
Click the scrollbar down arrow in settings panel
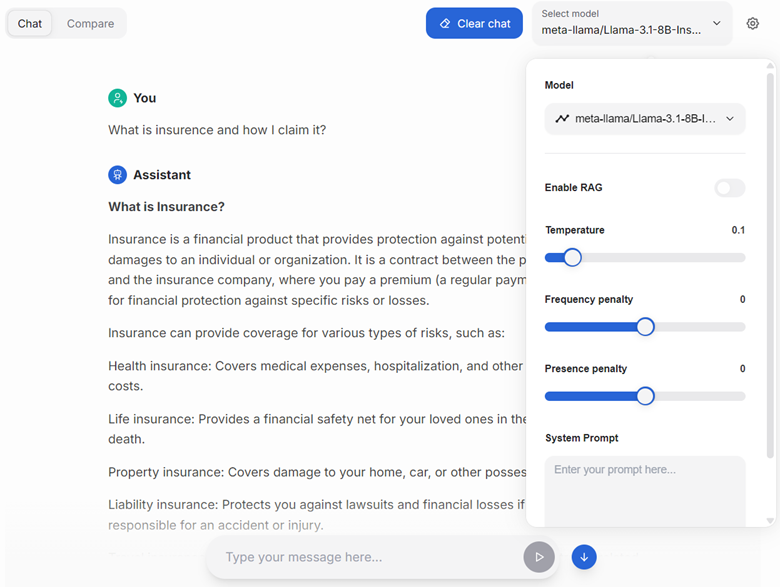pos(770,520)
